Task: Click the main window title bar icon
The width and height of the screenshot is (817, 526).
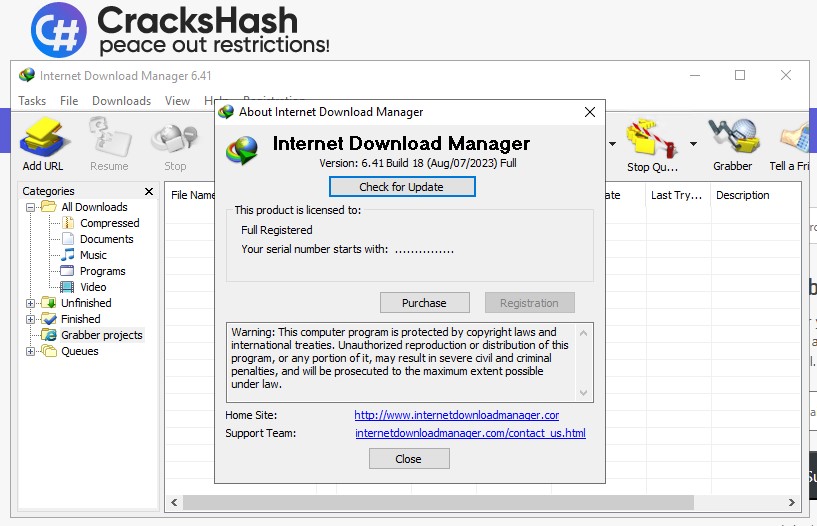Action: (x=27, y=76)
